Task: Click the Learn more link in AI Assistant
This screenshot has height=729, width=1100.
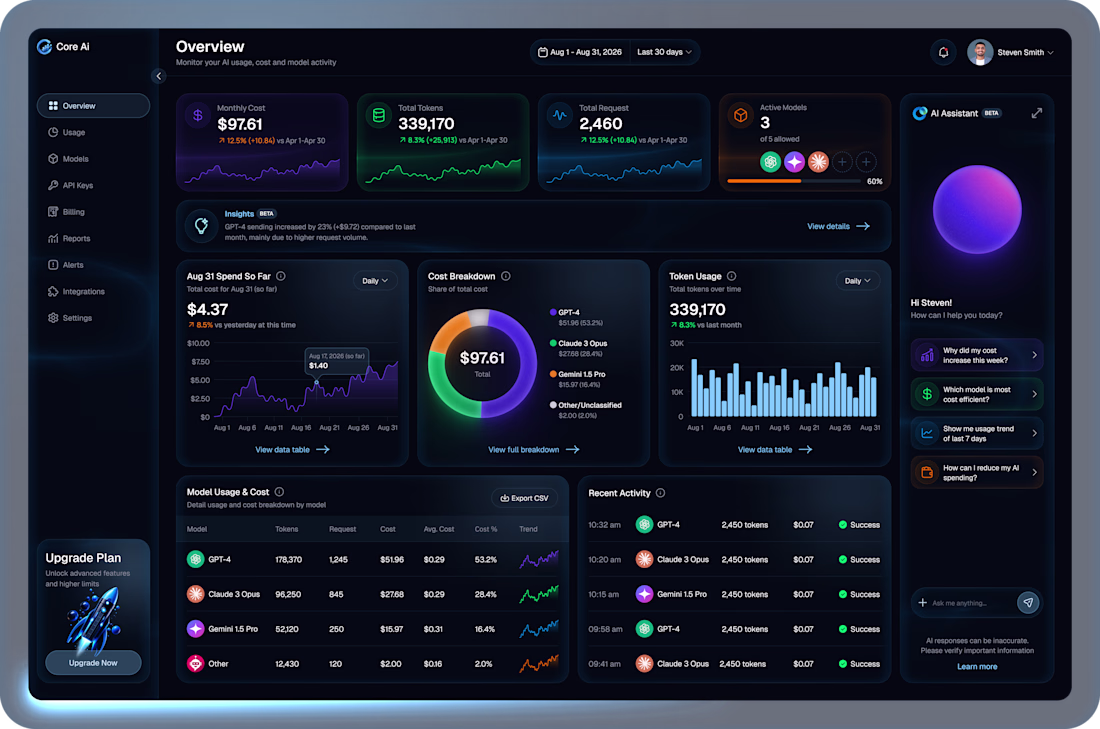Action: pyautogui.click(x=977, y=667)
